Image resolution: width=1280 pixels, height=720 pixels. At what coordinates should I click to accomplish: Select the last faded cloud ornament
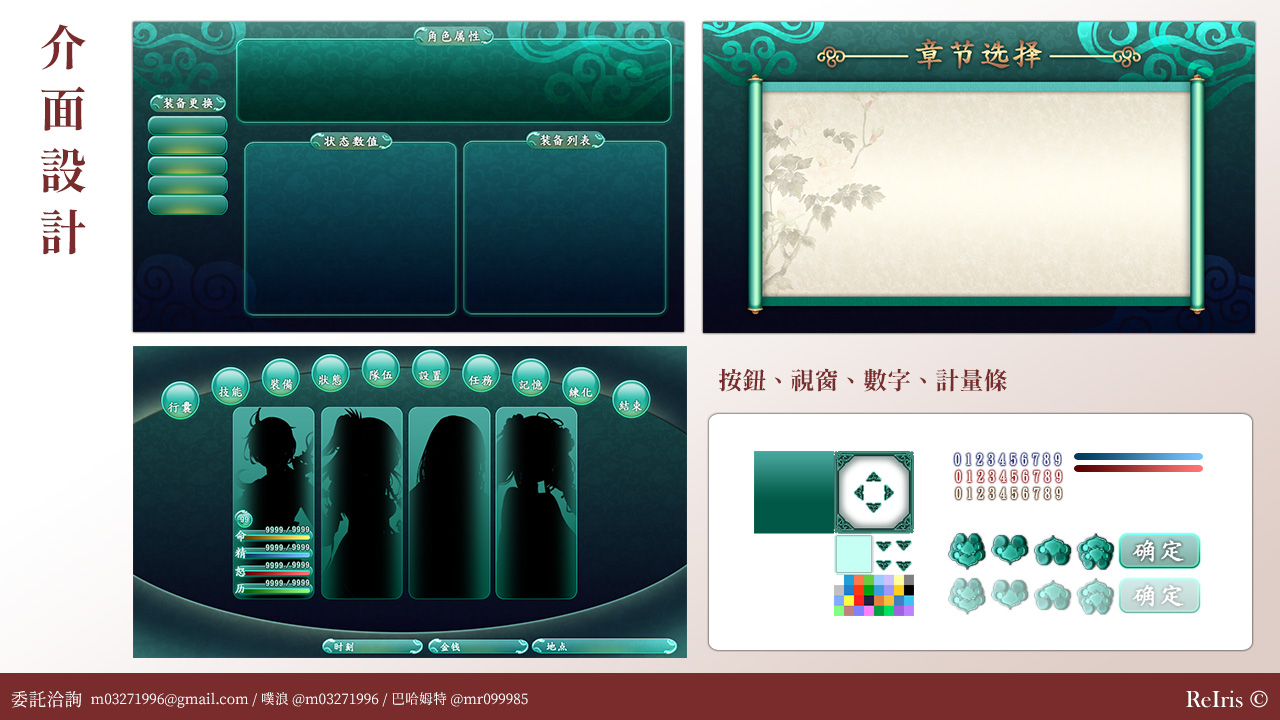(1096, 596)
